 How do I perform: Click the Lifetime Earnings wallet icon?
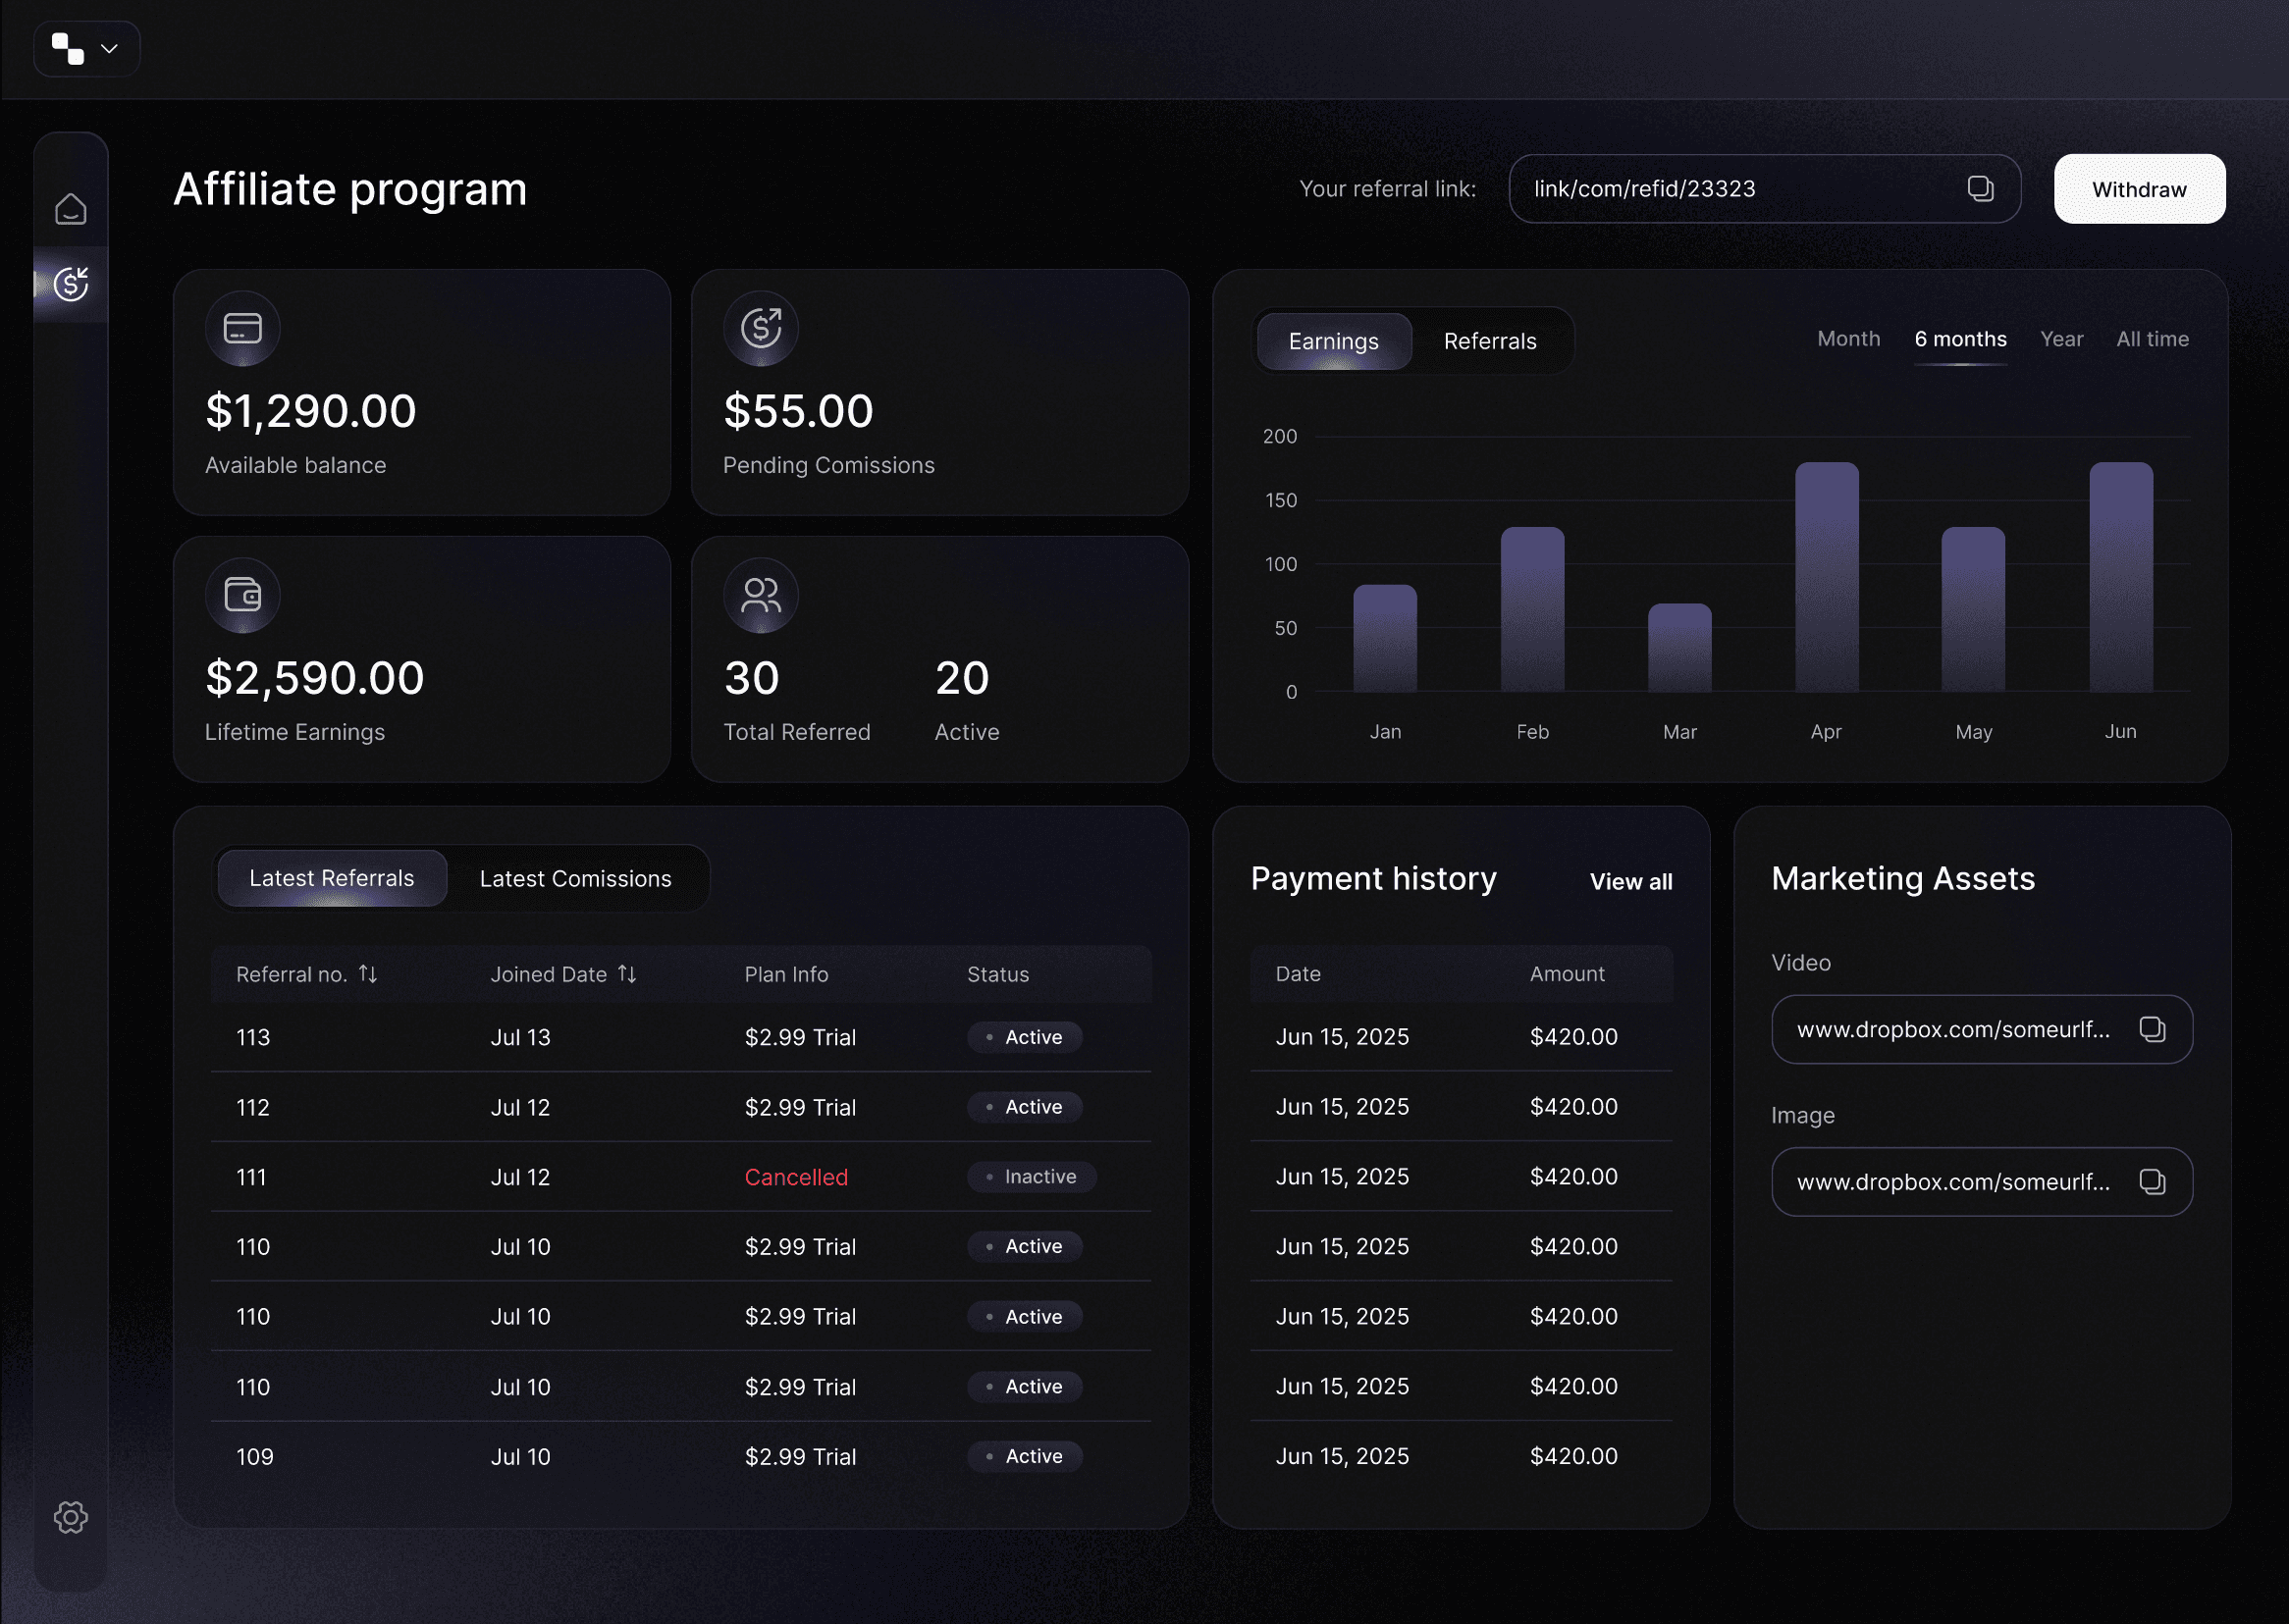click(x=242, y=595)
